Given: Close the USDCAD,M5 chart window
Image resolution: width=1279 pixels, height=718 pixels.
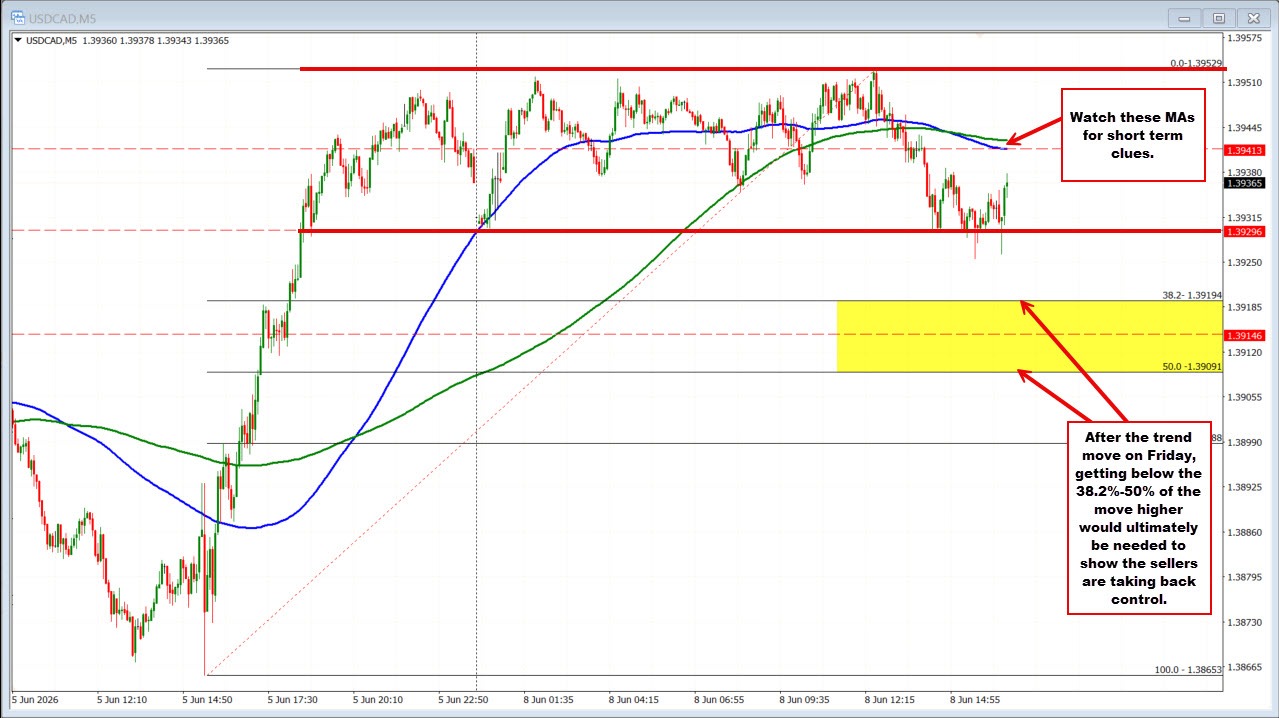Looking at the screenshot, I should 1253,17.
